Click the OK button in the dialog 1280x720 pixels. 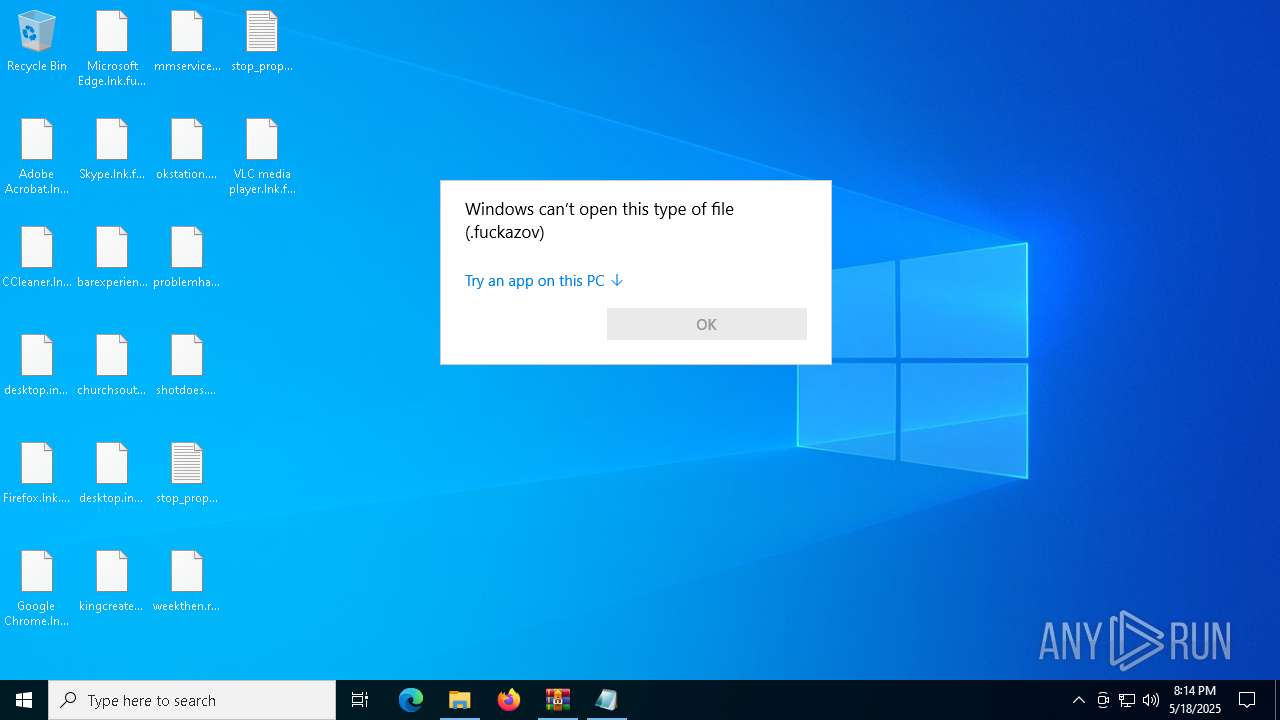pos(707,324)
